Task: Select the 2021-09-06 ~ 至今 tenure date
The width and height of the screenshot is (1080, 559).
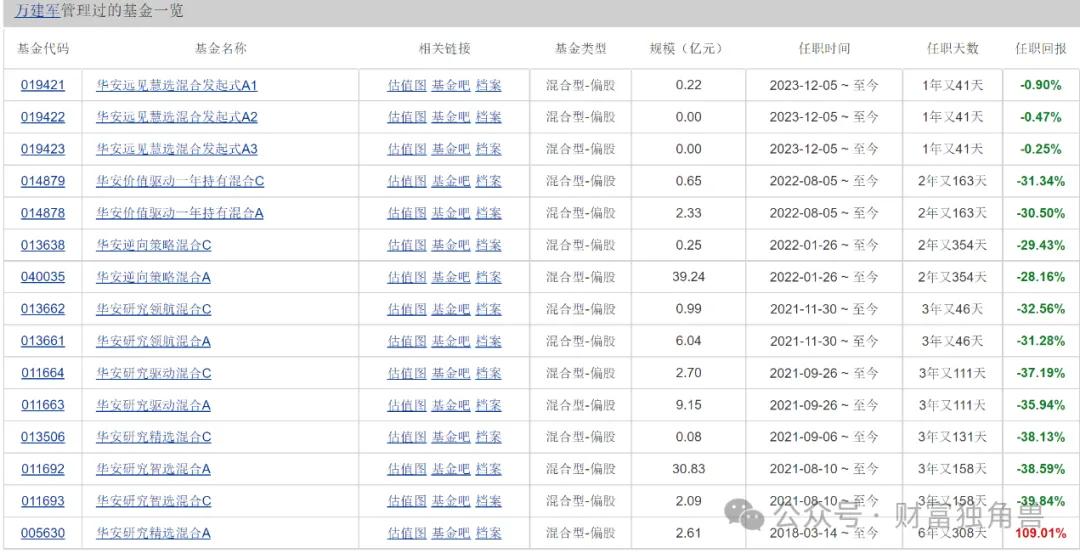Action: pyautogui.click(x=824, y=437)
